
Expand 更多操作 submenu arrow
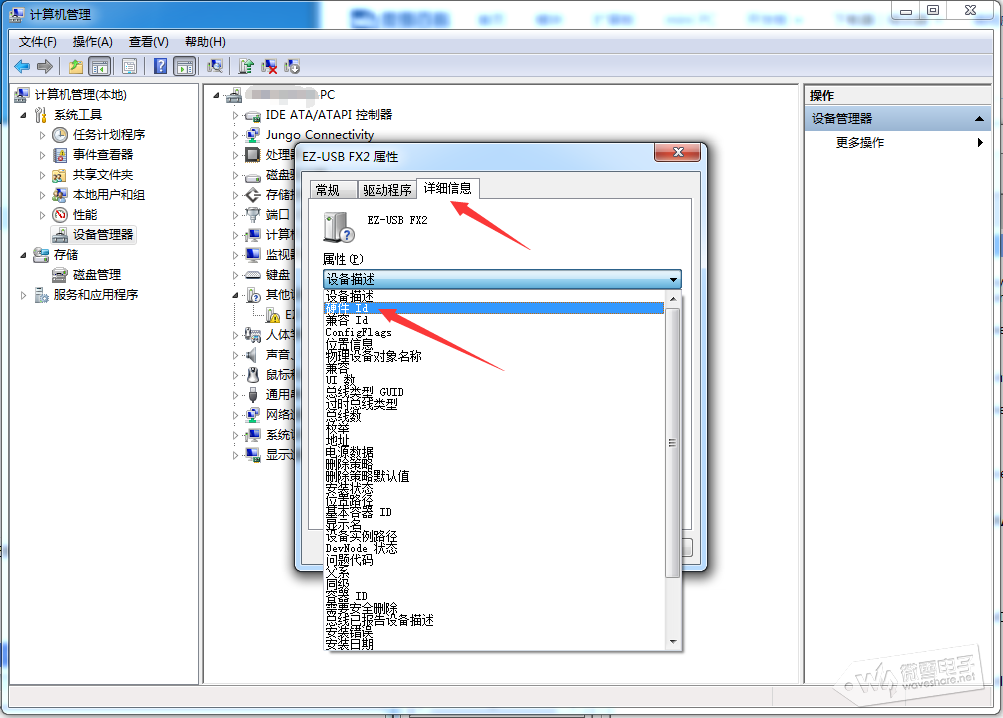point(980,143)
